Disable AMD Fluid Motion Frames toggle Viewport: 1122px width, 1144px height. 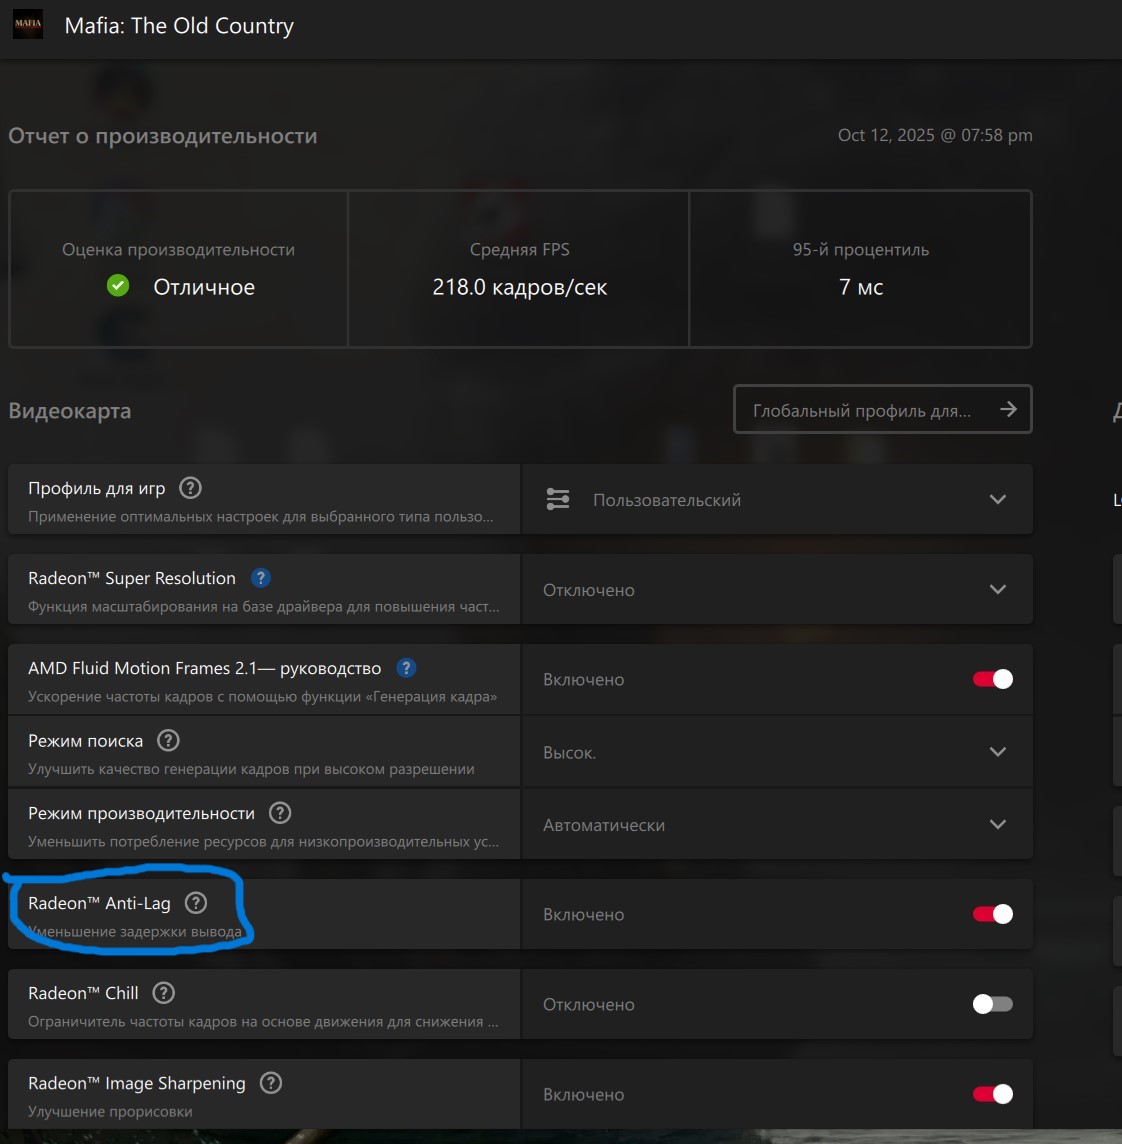993,679
